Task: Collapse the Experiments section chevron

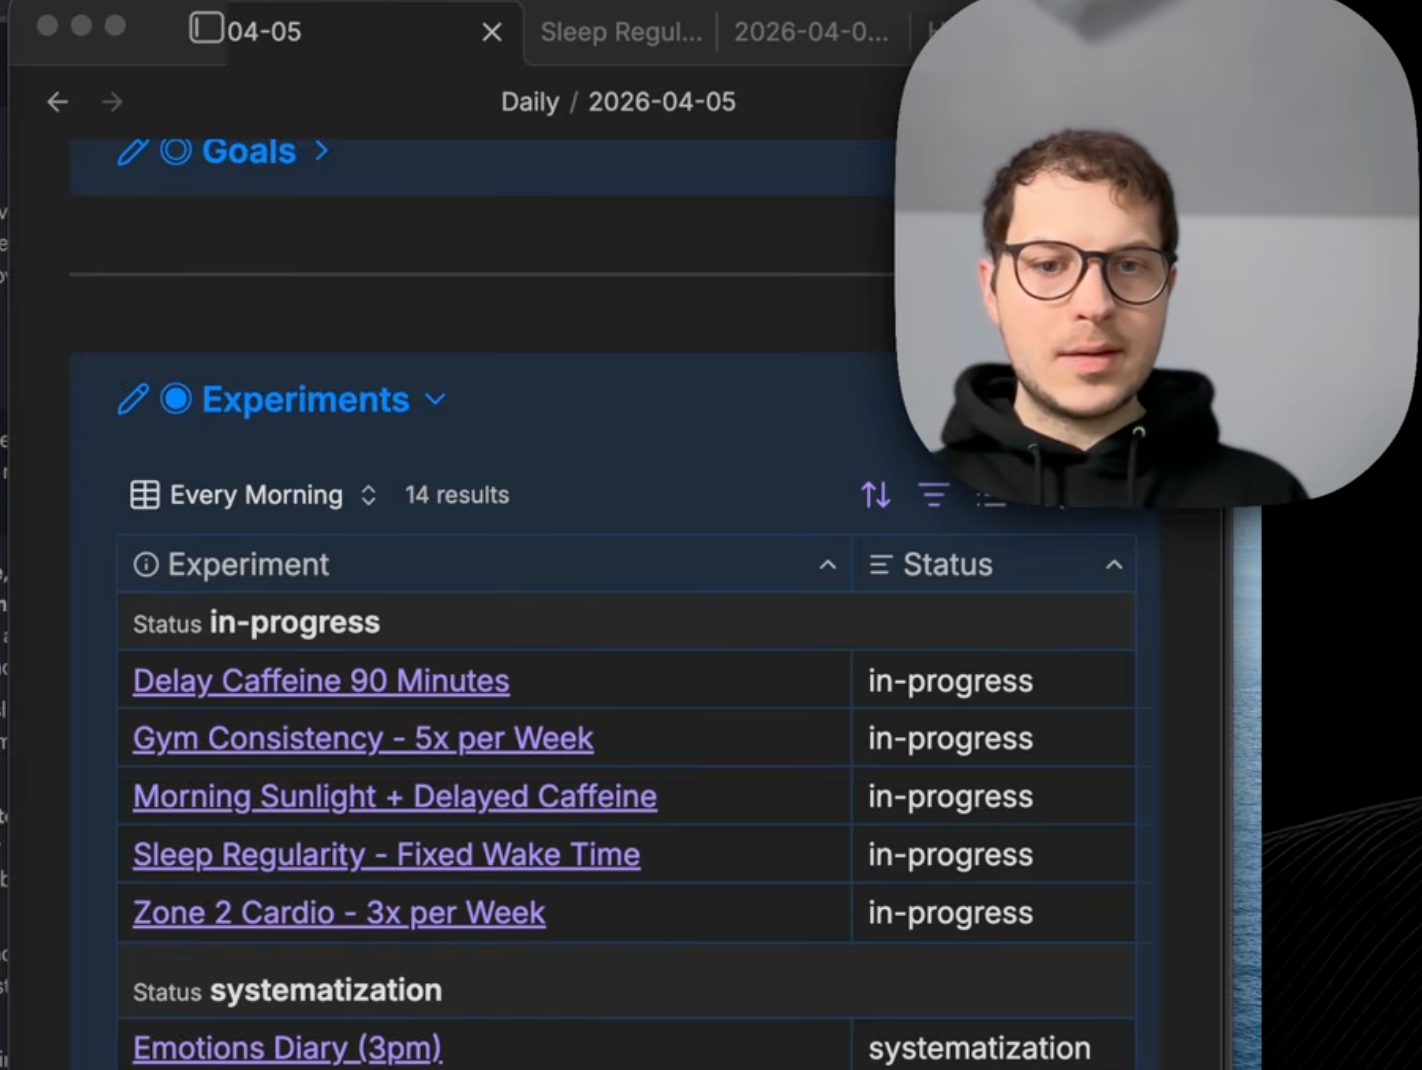Action: pos(435,399)
